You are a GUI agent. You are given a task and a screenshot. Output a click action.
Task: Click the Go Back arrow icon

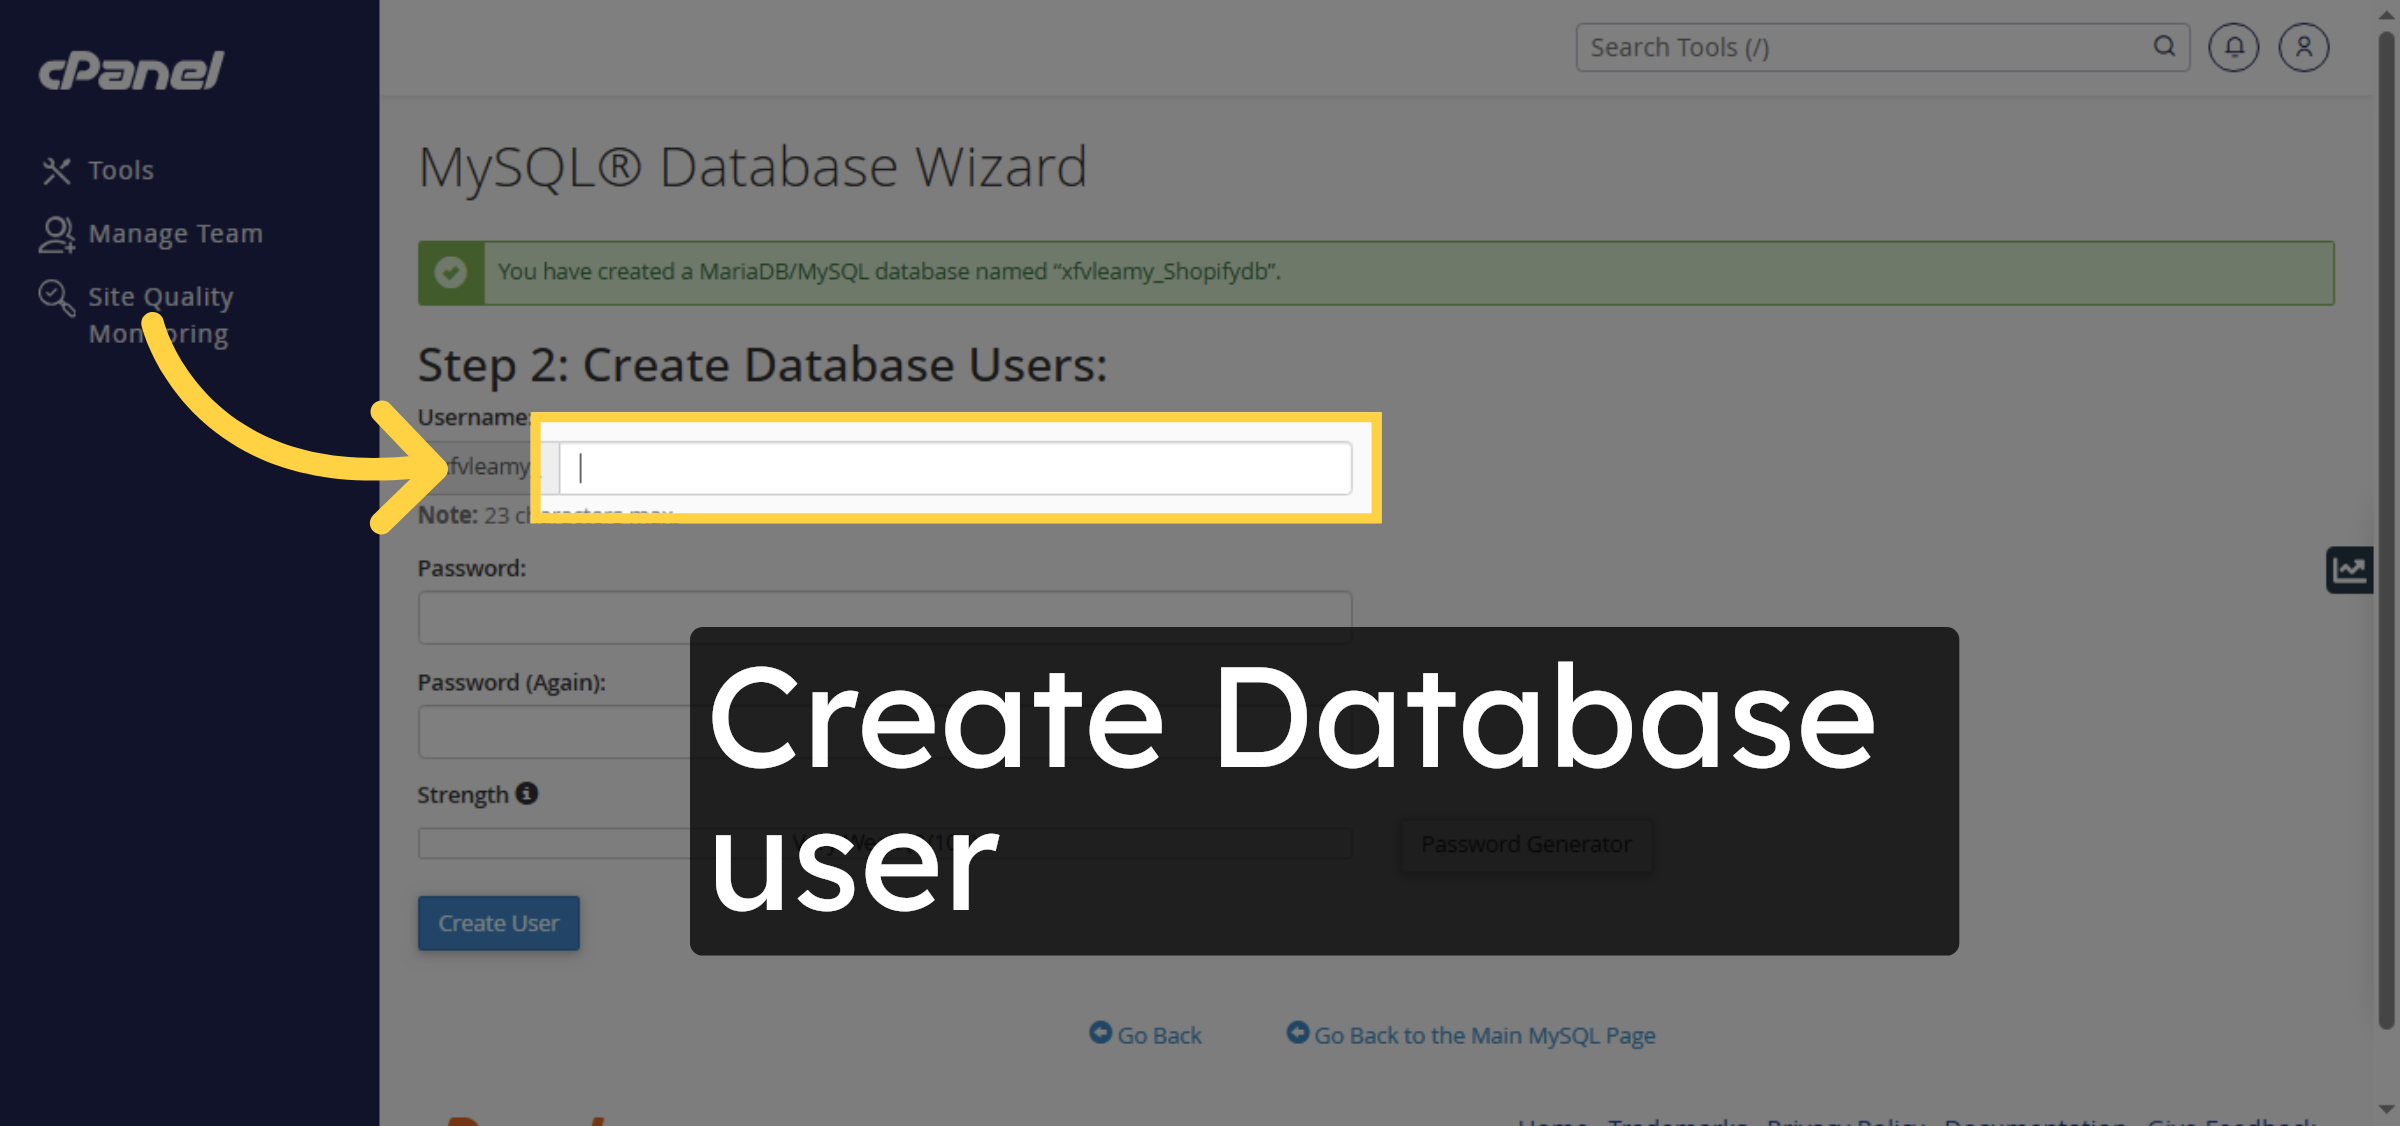point(1100,1034)
